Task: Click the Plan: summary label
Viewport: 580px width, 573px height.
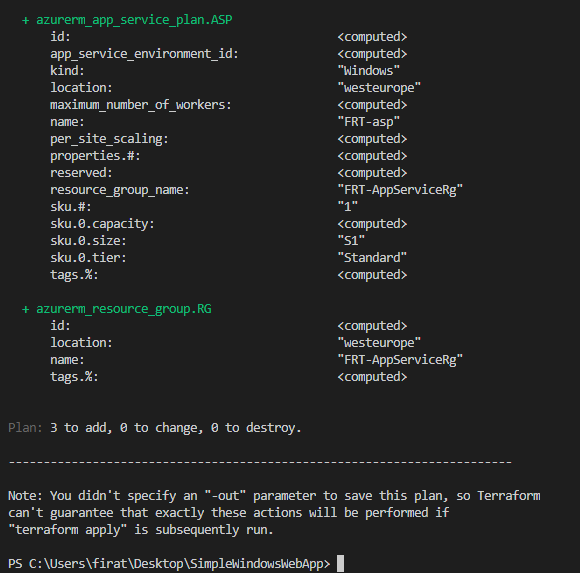Action: click(25, 428)
